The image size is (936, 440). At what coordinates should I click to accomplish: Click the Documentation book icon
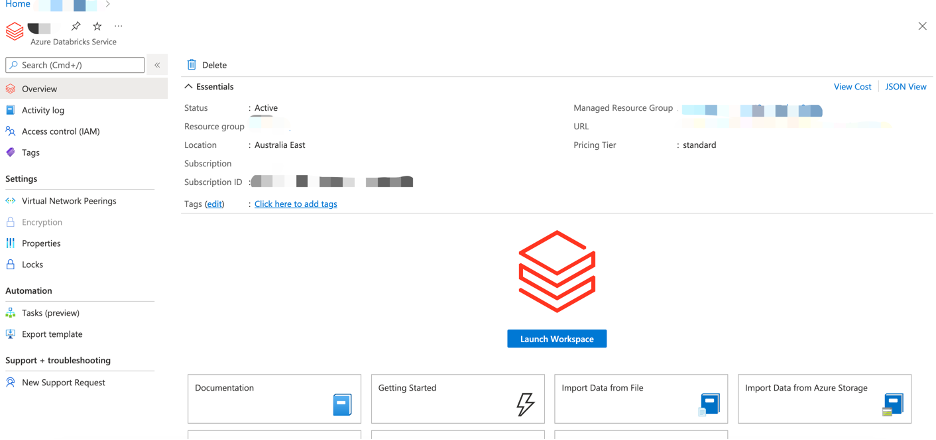pyautogui.click(x=343, y=405)
